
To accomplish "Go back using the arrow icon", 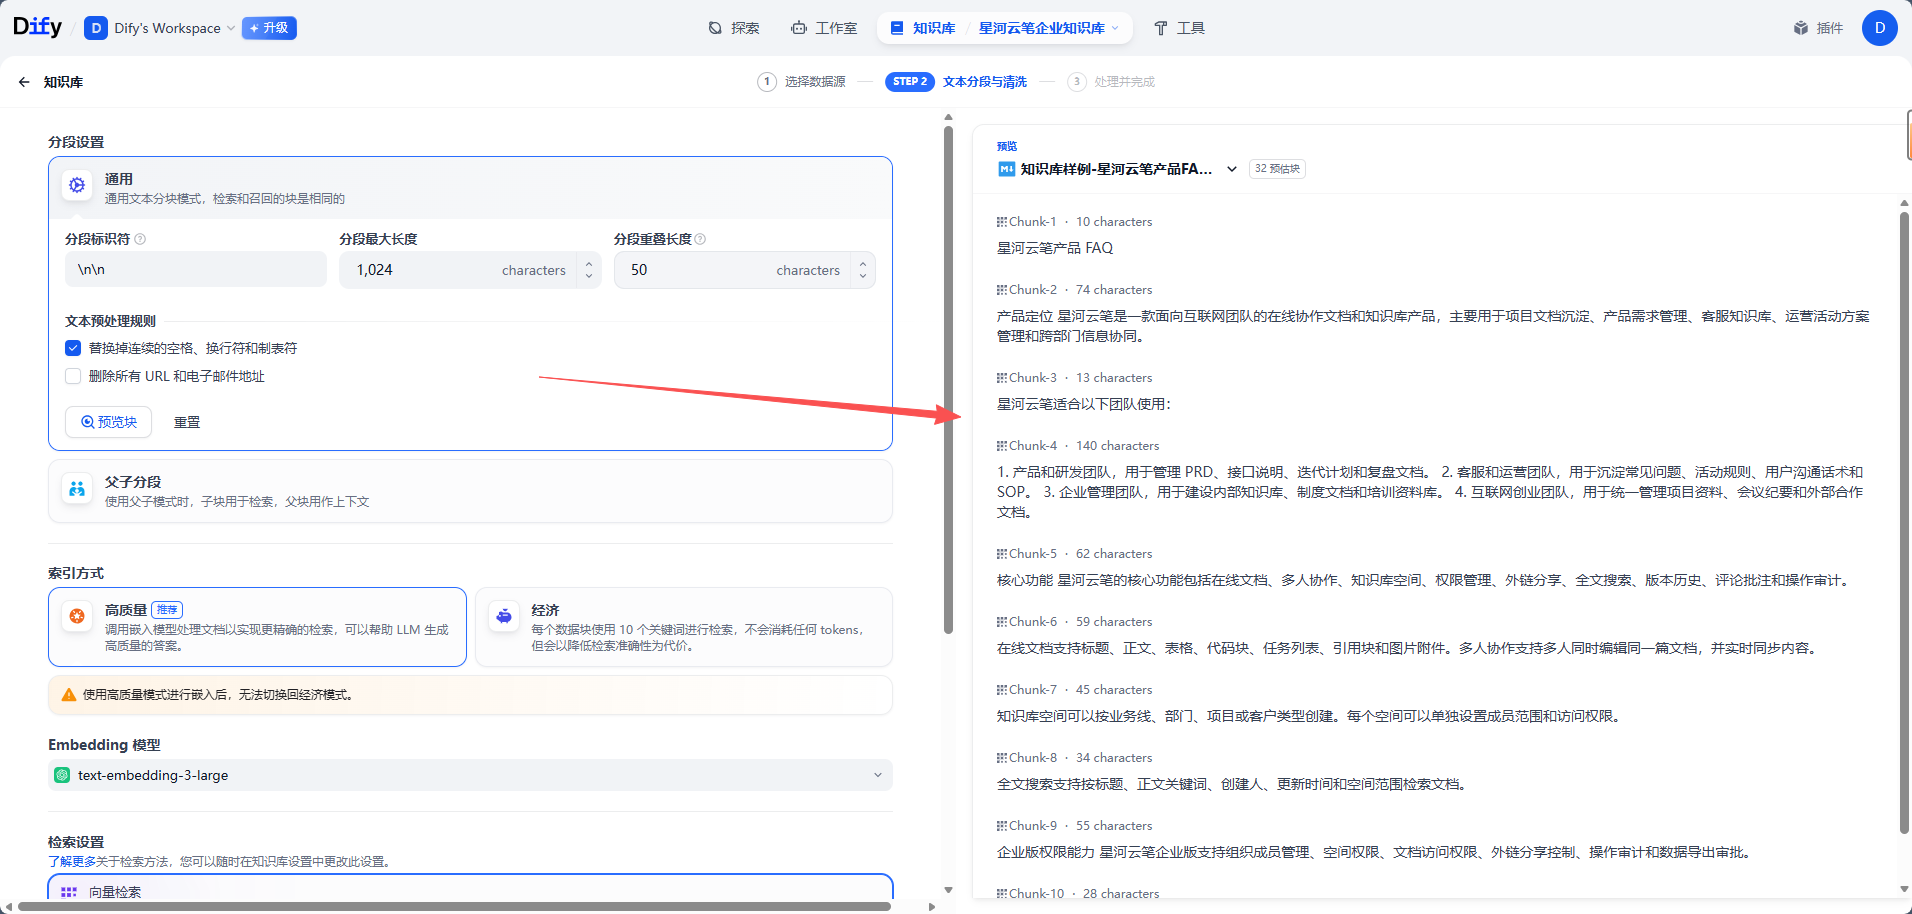I will pyautogui.click(x=24, y=82).
